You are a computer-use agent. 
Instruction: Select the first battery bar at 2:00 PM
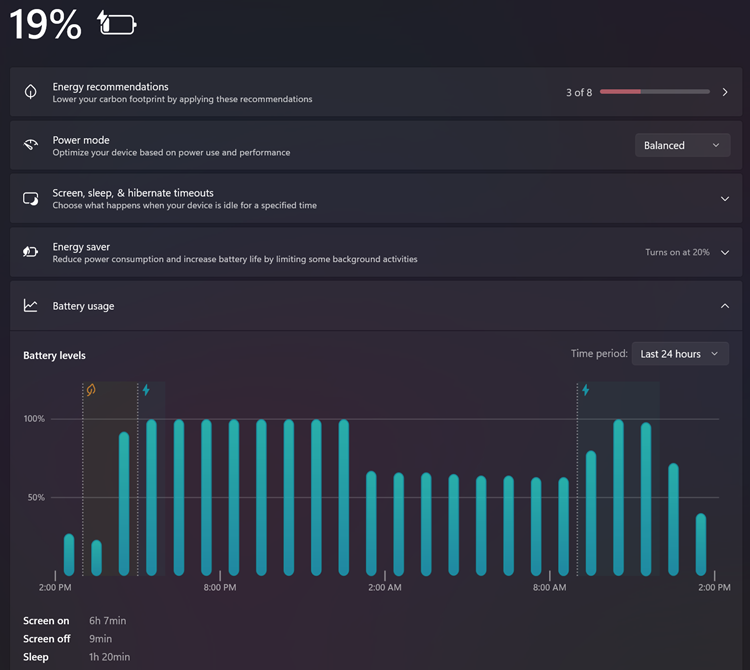point(69,555)
